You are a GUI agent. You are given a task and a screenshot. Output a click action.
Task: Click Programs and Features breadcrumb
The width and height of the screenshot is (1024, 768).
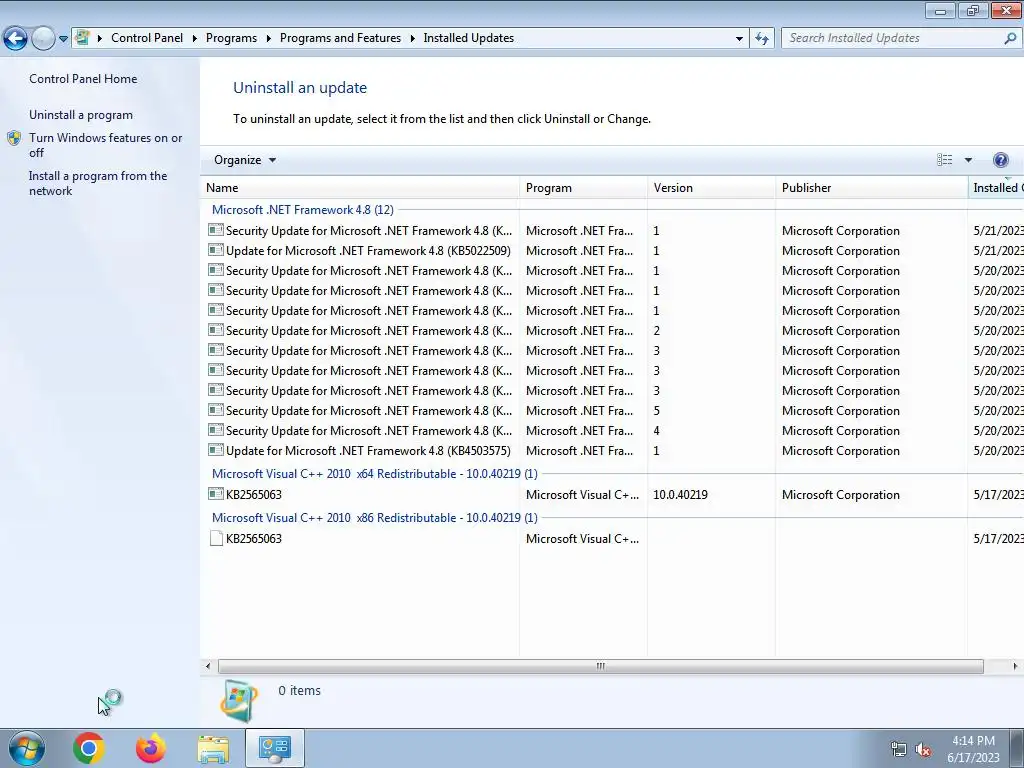[340, 38]
